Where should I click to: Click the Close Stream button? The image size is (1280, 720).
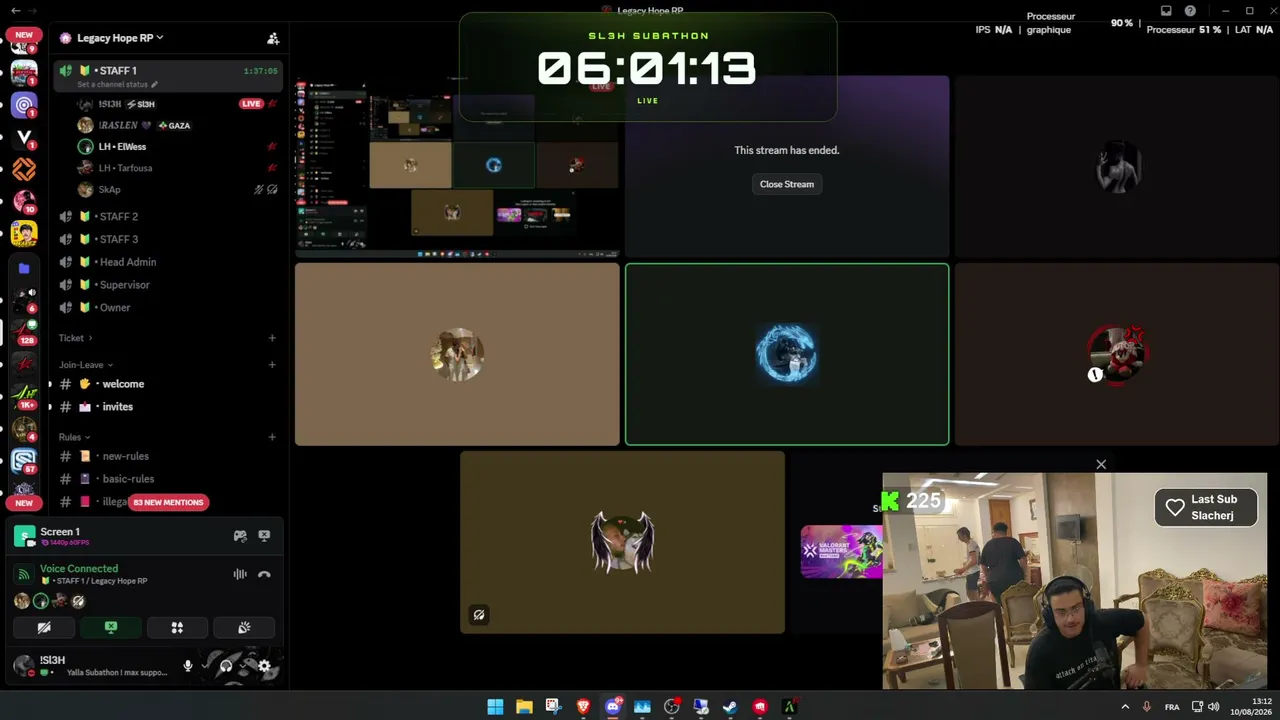click(x=787, y=184)
